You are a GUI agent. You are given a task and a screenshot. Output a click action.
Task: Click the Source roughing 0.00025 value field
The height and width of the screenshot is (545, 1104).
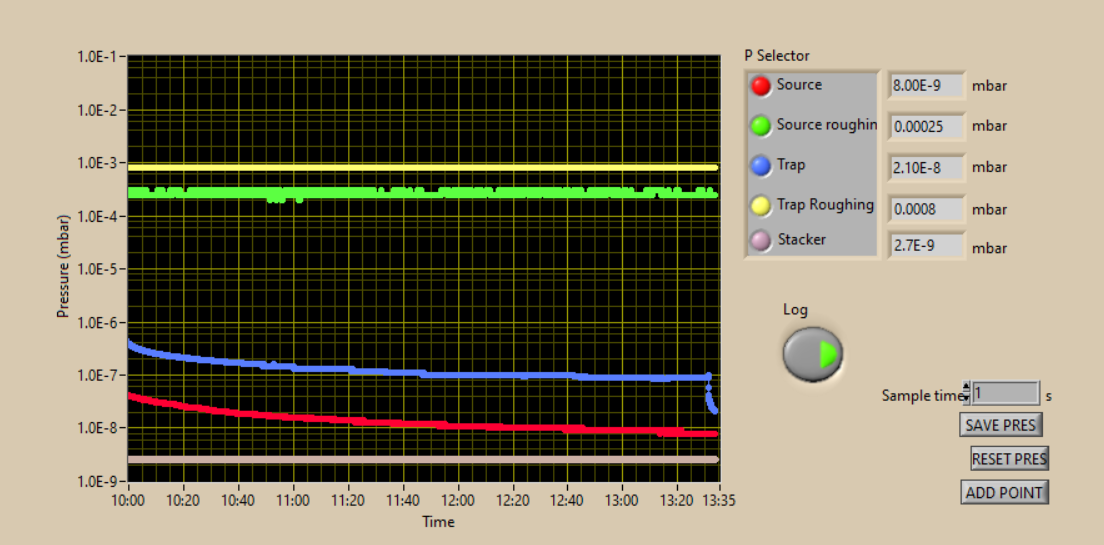click(x=925, y=126)
